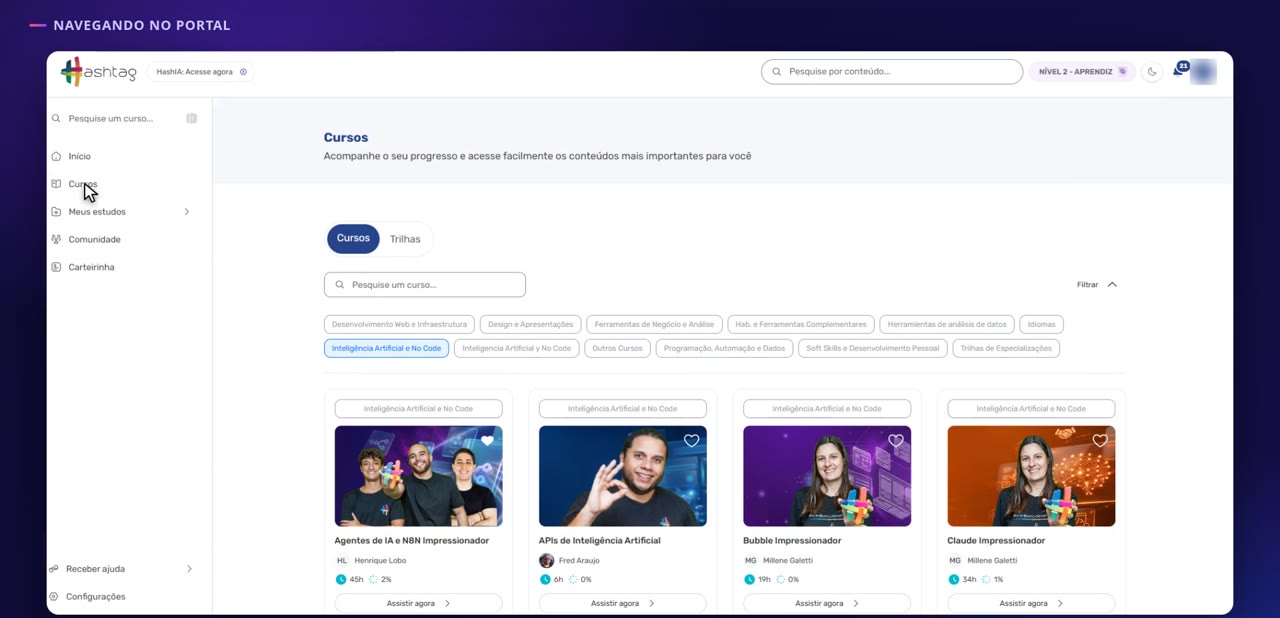
Task: Click Henrique Lobo HL initials badge
Action: click(342, 561)
